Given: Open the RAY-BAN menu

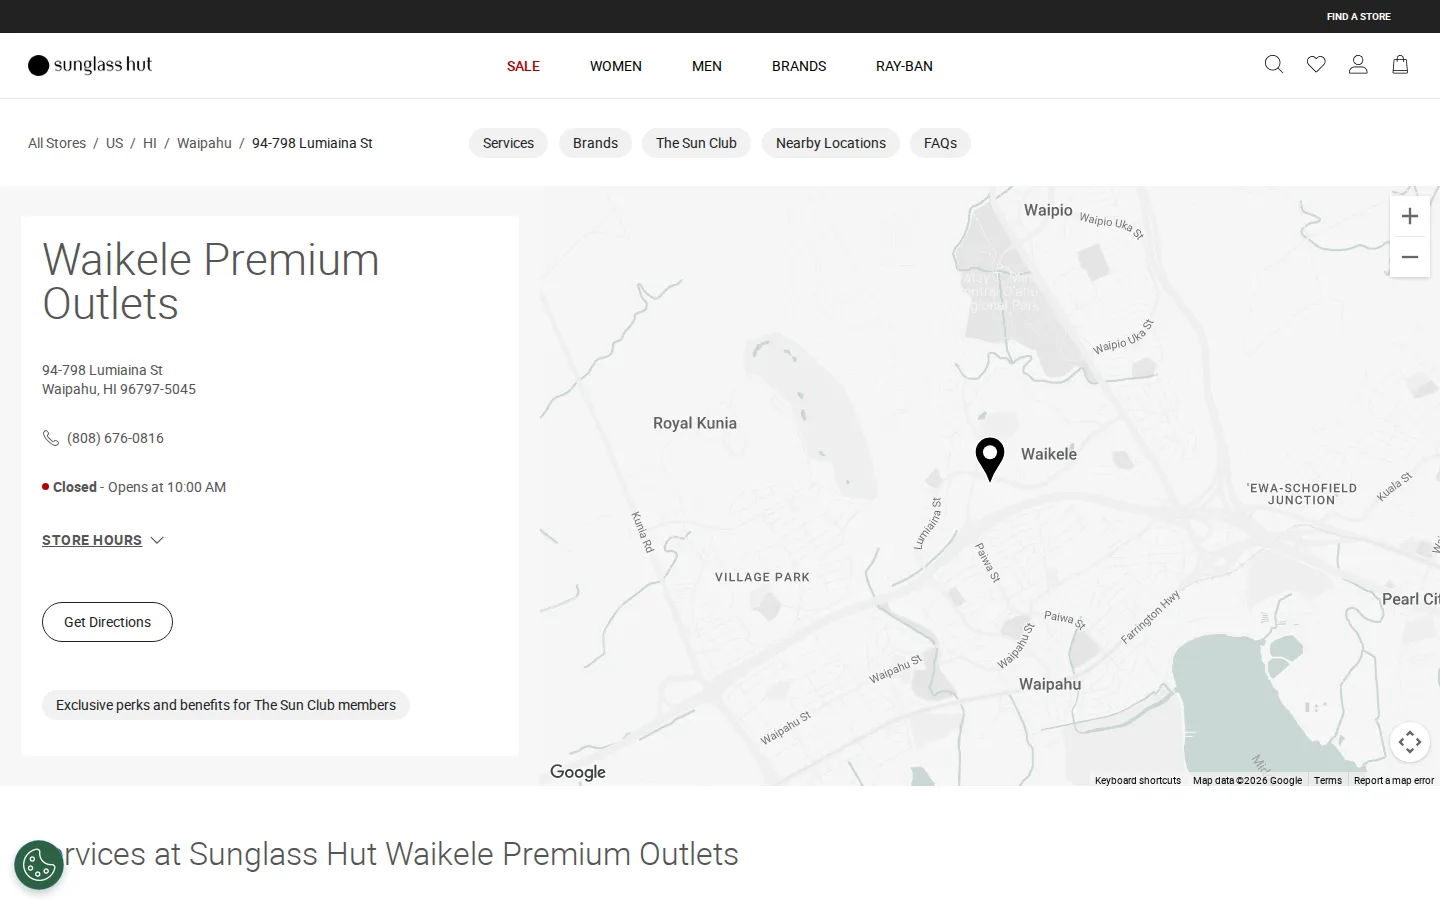Looking at the screenshot, I should 904,66.
